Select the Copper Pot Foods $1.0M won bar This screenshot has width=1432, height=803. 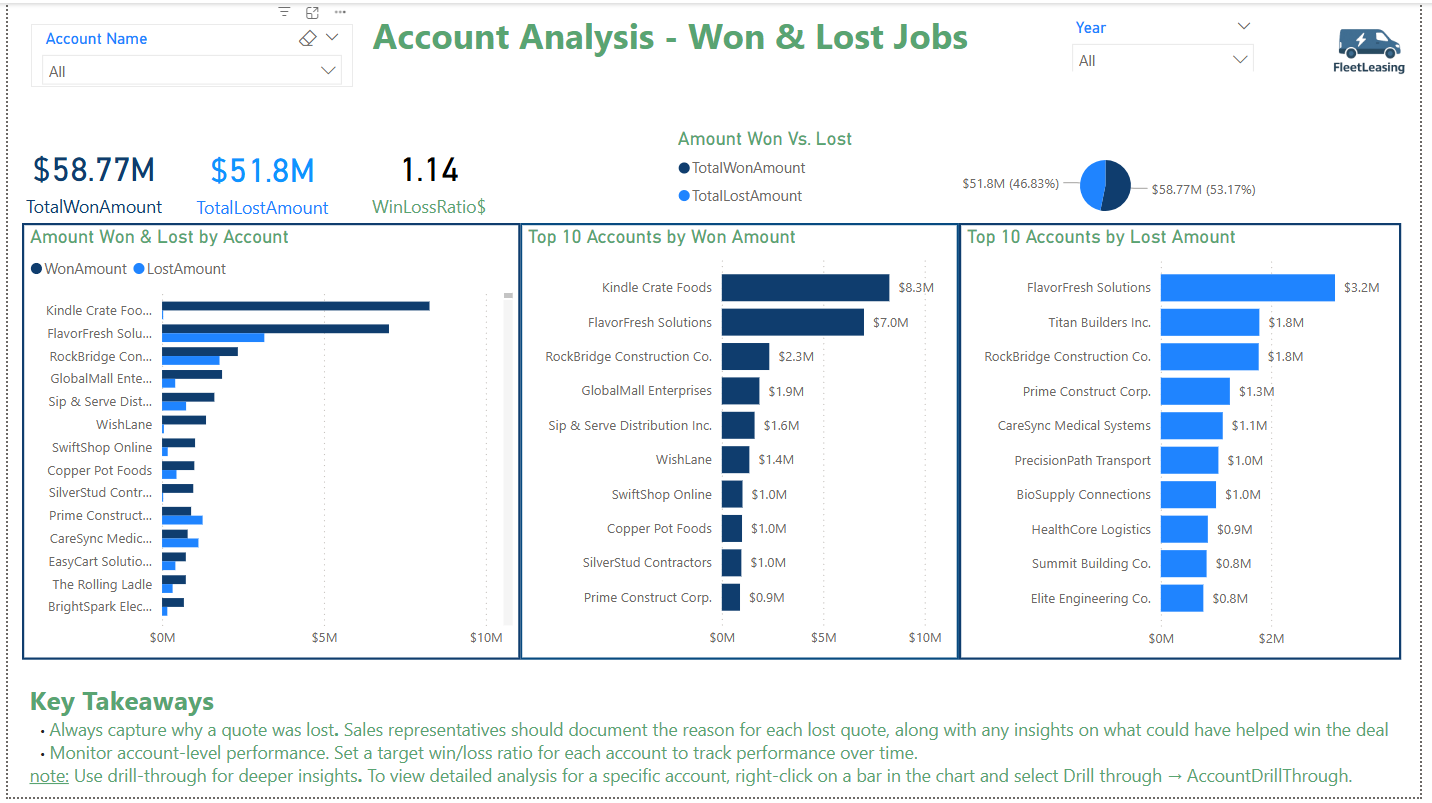[x=732, y=529]
